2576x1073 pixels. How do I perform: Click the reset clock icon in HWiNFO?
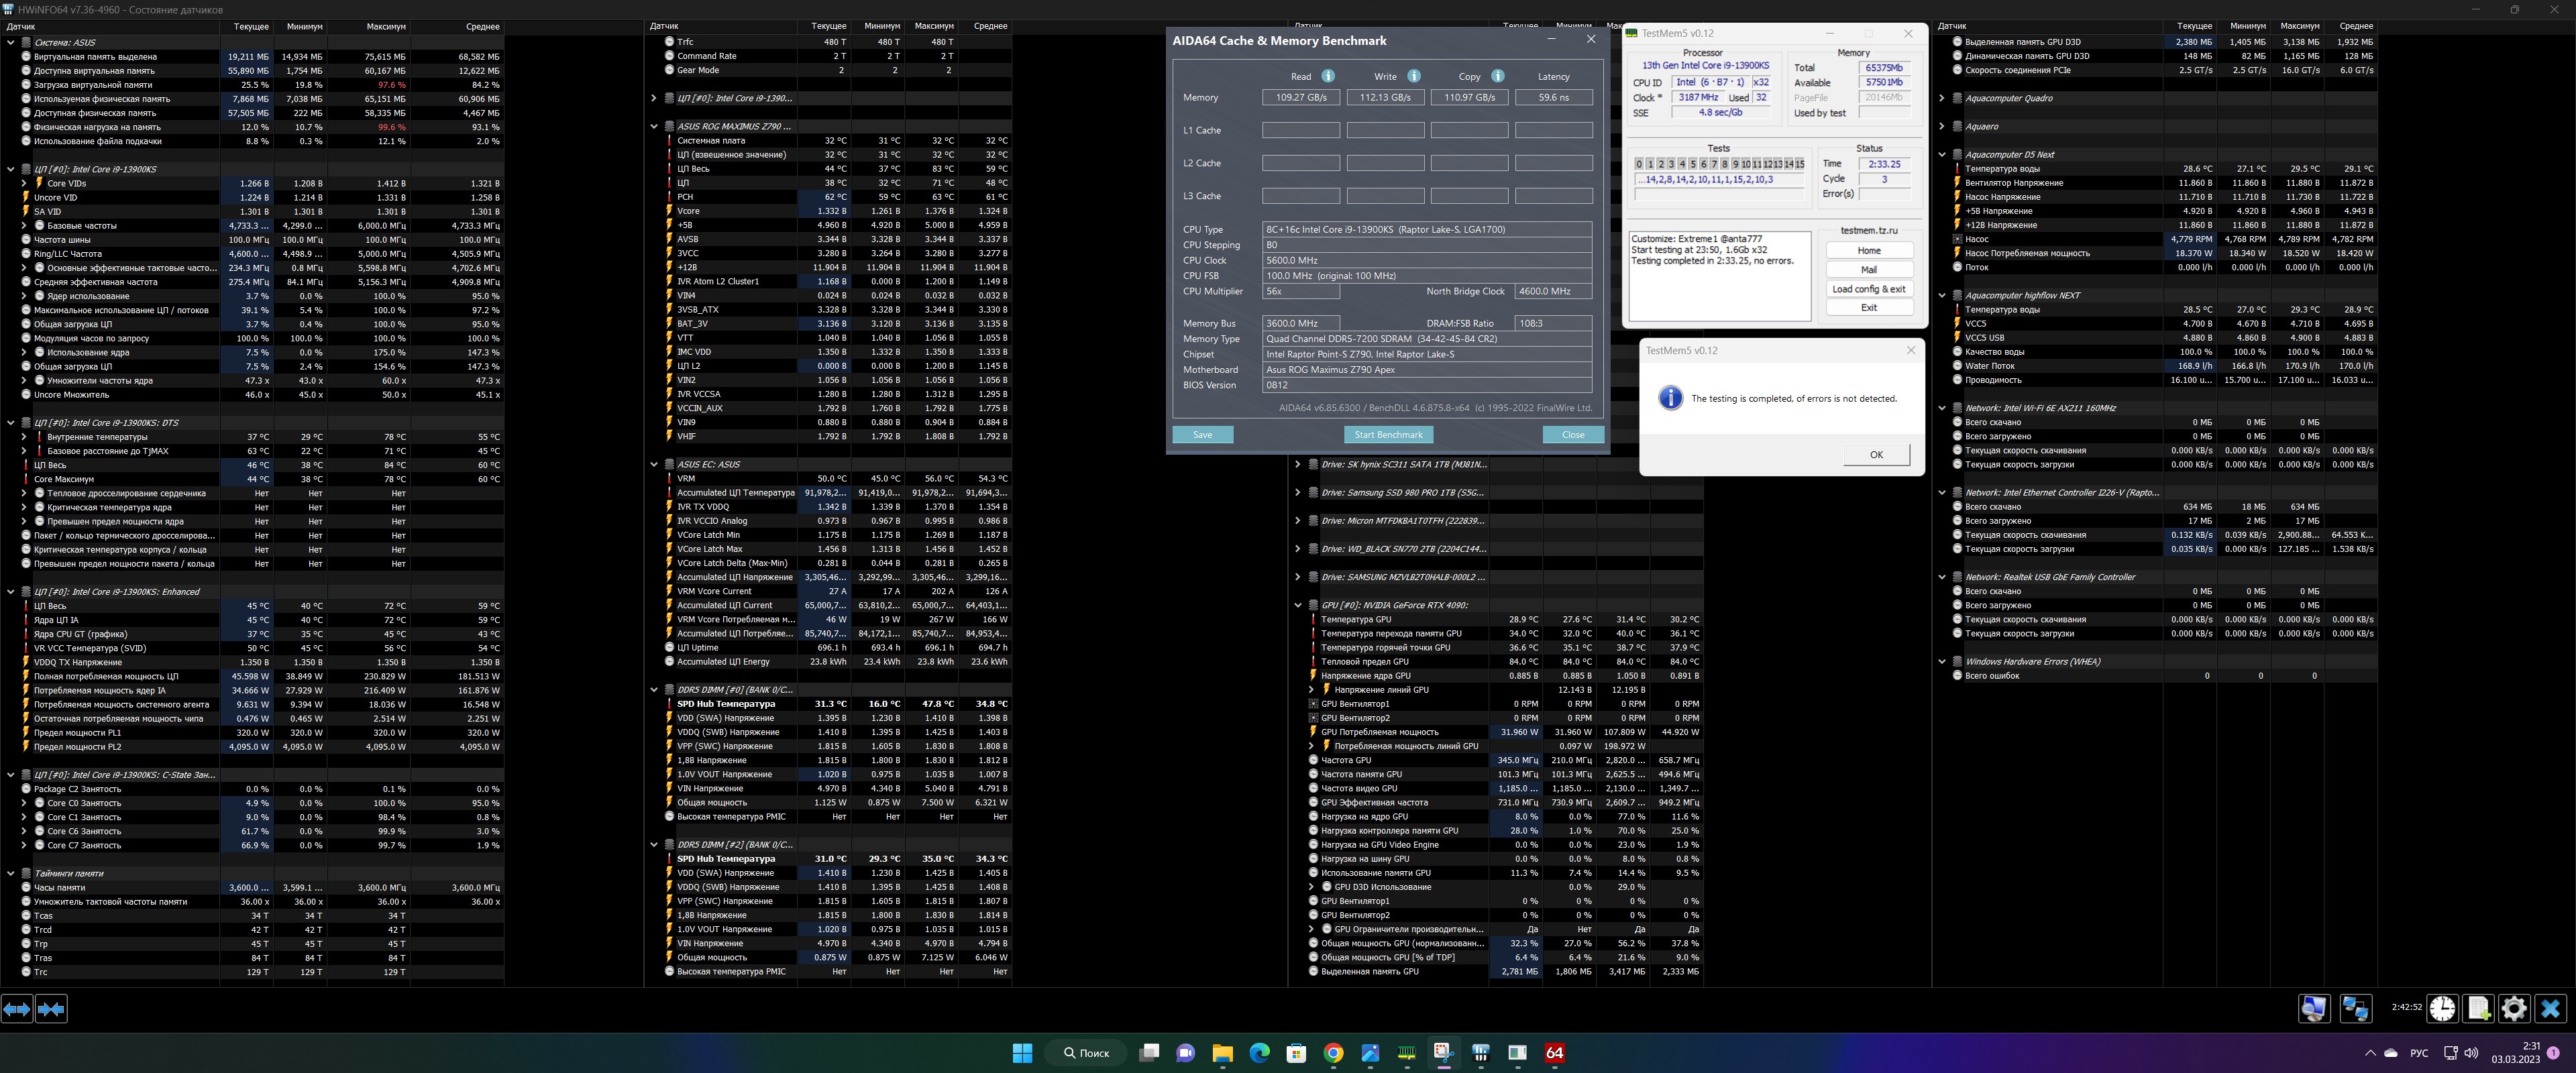(2442, 1008)
